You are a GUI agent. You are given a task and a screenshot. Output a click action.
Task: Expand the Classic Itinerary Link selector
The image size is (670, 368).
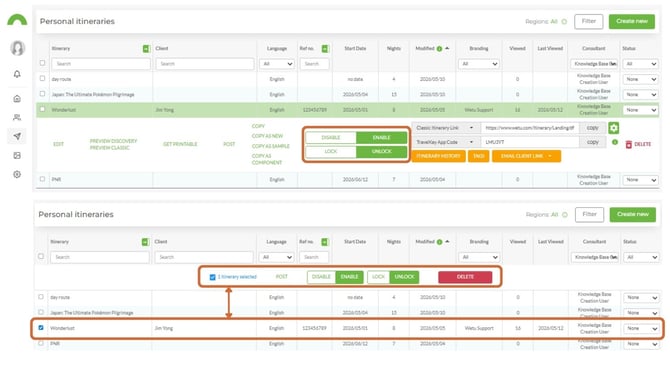[446, 128]
